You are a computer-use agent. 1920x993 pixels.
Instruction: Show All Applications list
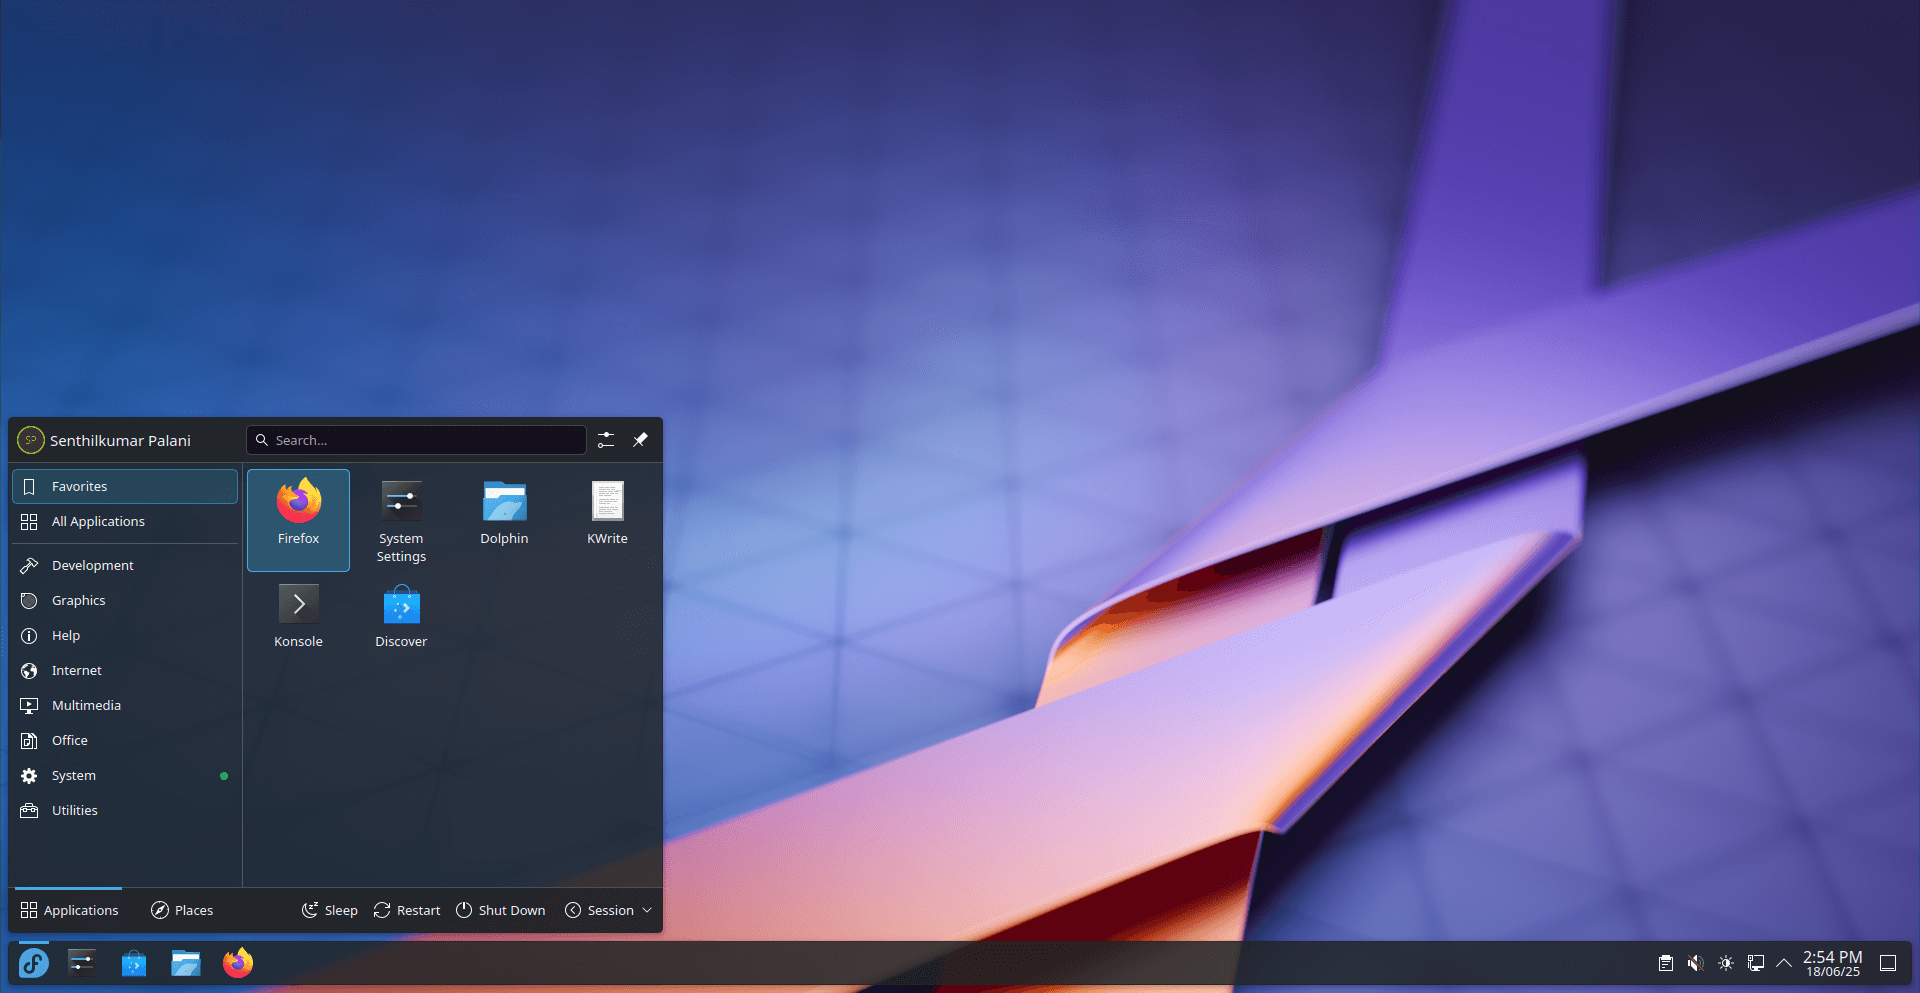[x=125, y=522]
